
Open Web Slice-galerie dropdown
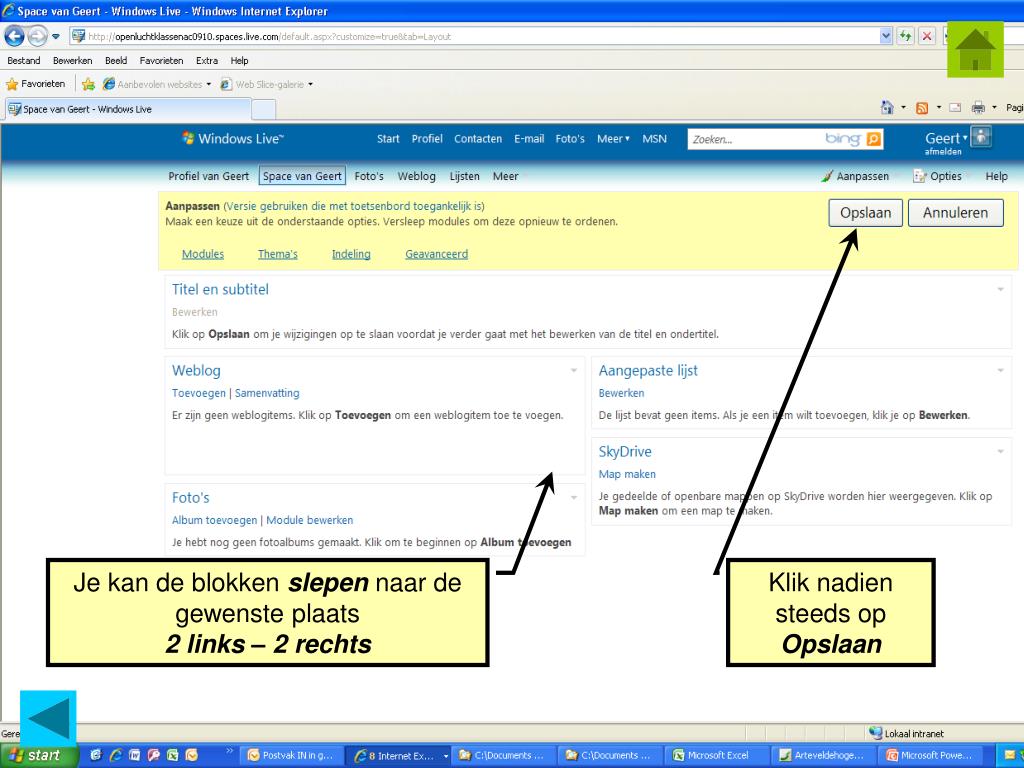click(266, 84)
